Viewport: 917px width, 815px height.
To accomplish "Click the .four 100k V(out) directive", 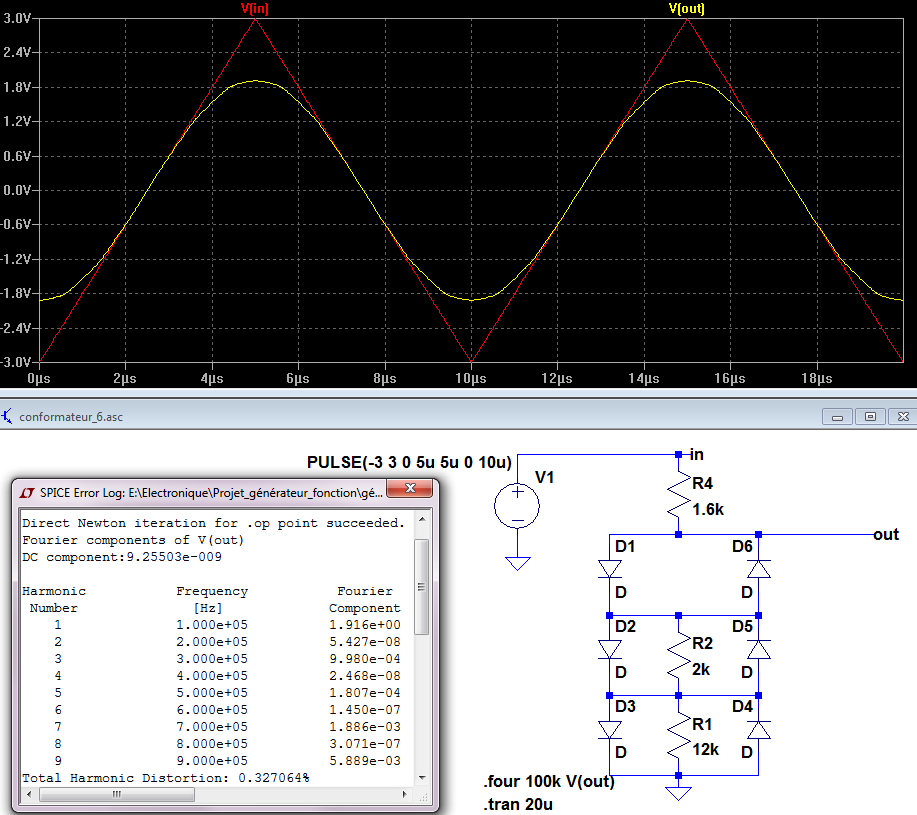I will coord(549,782).
